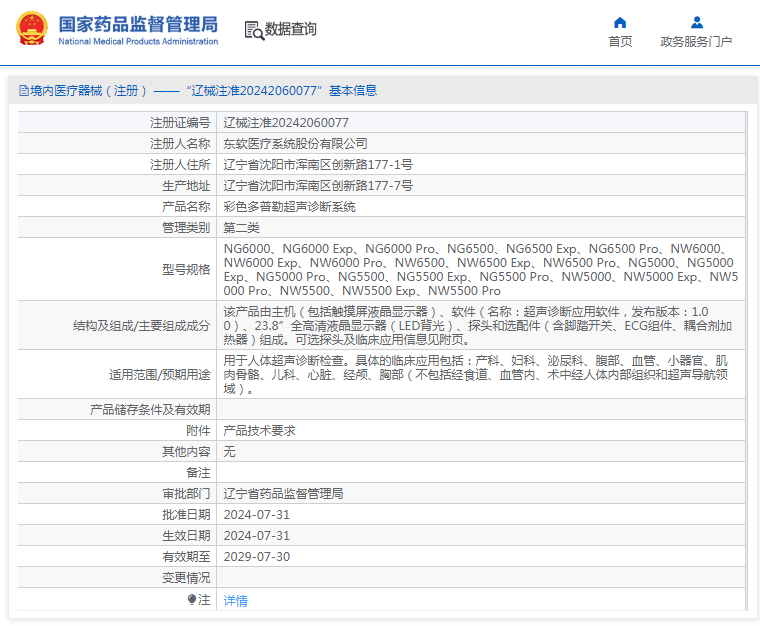760x626 pixels.
Task: Select product name 彩色多普勒超声诊断系统
Action: [x=289, y=207]
